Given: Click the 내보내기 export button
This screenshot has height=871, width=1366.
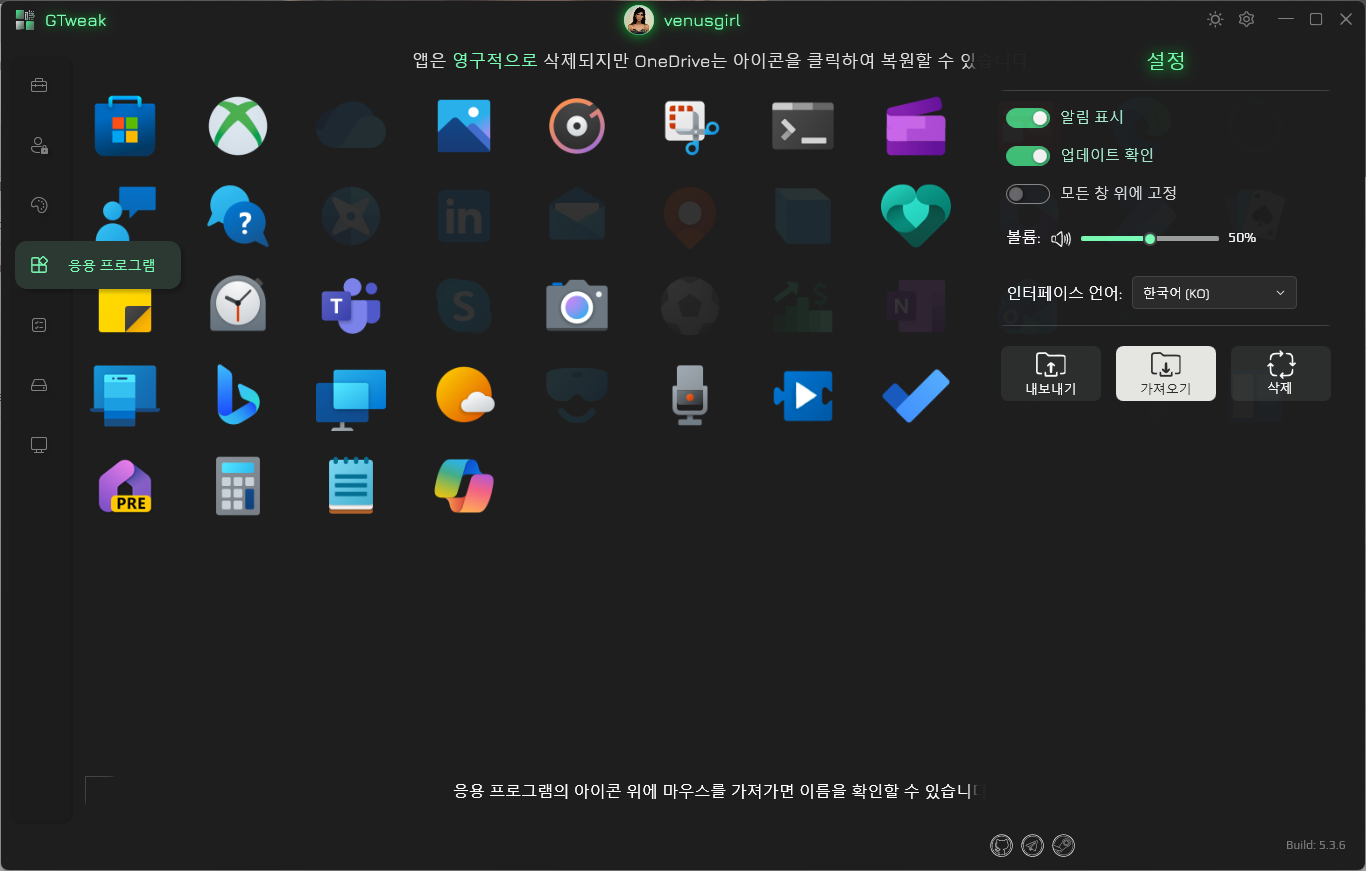Looking at the screenshot, I should point(1051,374).
